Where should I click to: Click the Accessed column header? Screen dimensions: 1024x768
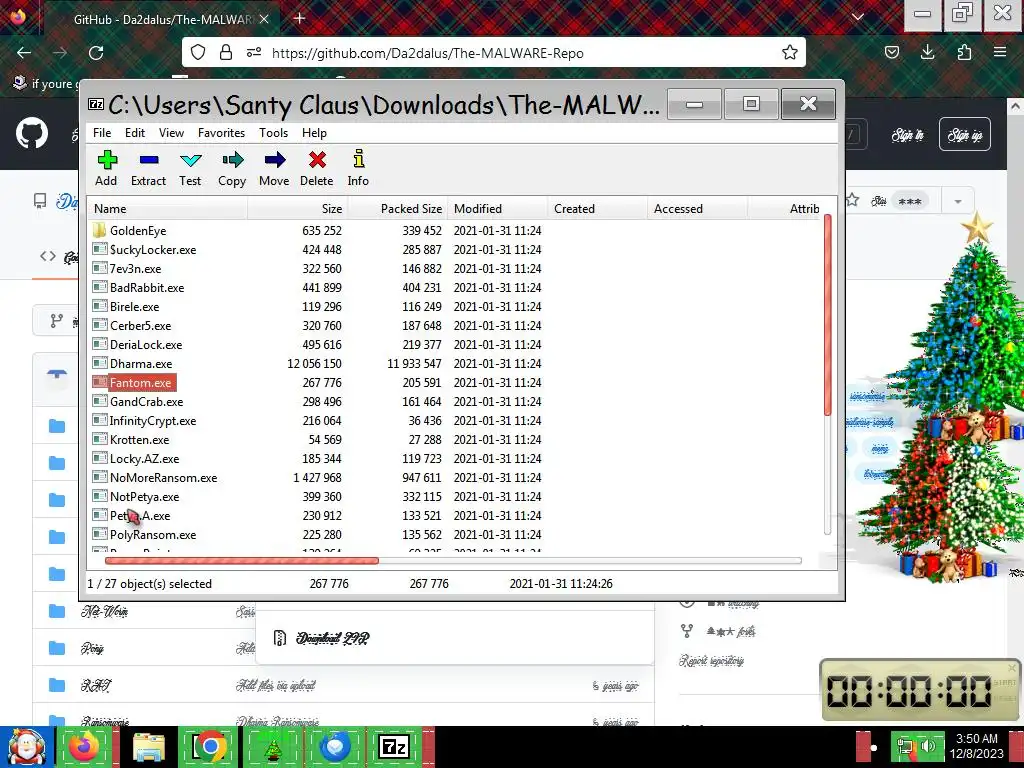(x=697, y=209)
